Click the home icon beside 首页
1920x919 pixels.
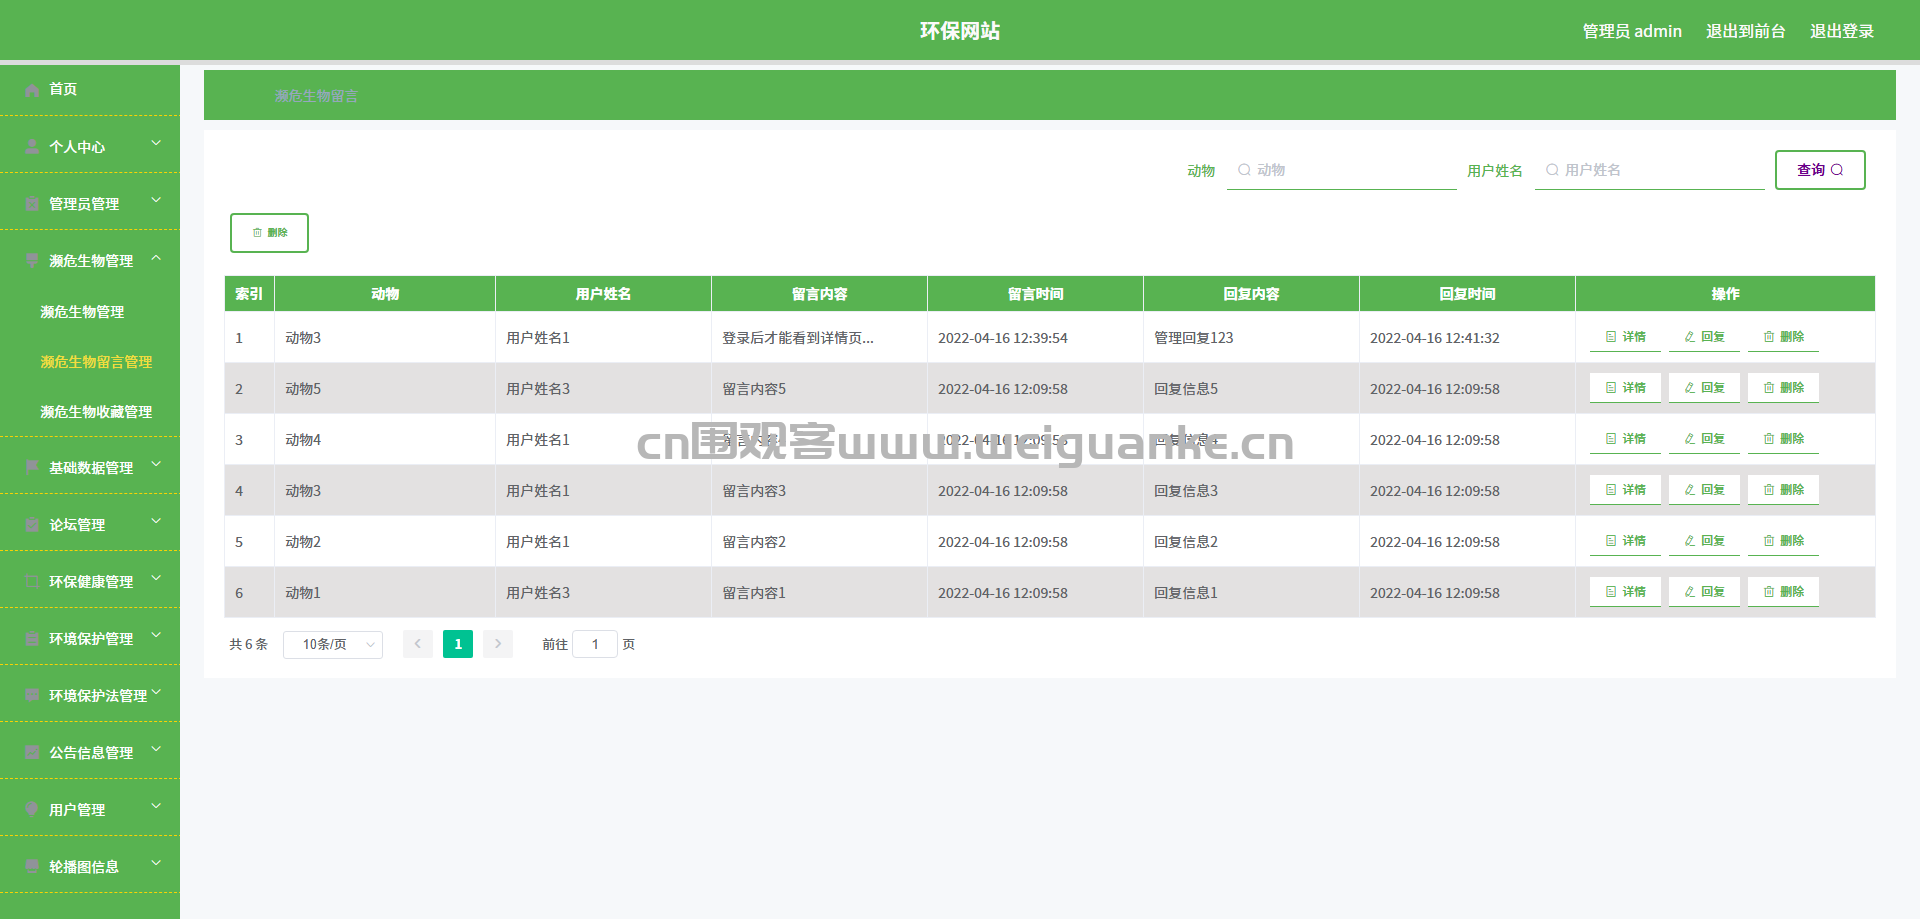(32, 90)
